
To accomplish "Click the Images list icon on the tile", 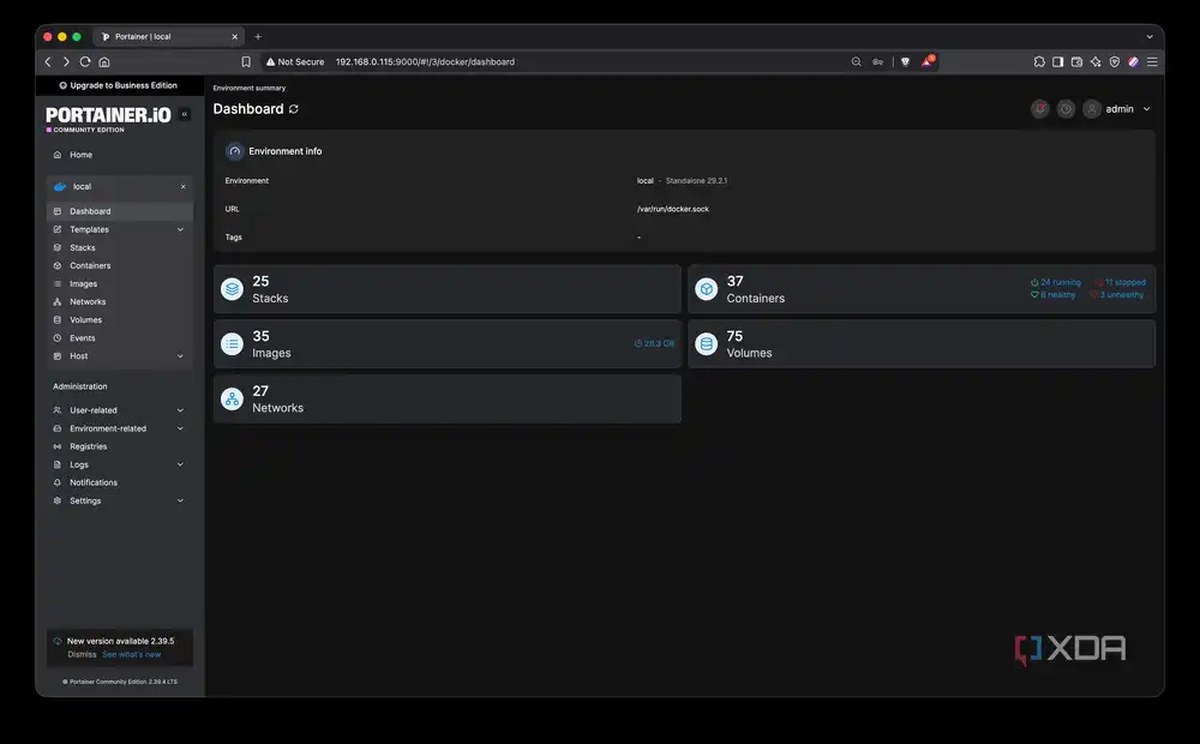I will pyautogui.click(x=232, y=345).
